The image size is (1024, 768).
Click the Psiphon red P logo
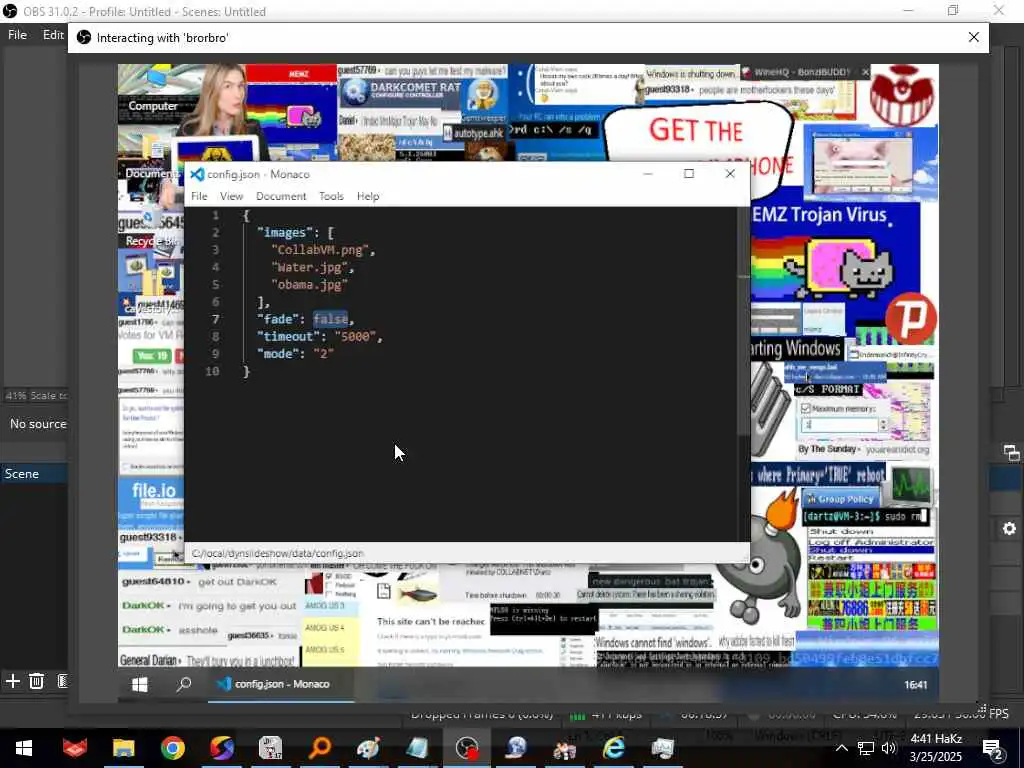[x=912, y=319]
